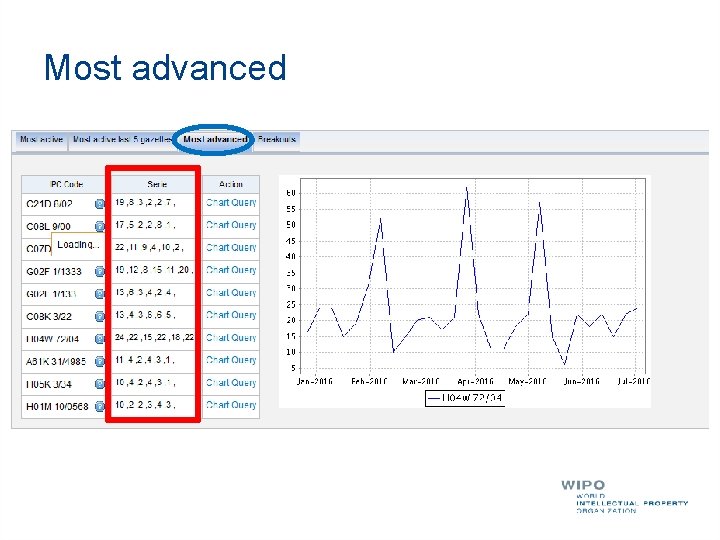Click the A61K 31/4985 IPC code
This screenshot has width=720, height=540.
pos(56,361)
